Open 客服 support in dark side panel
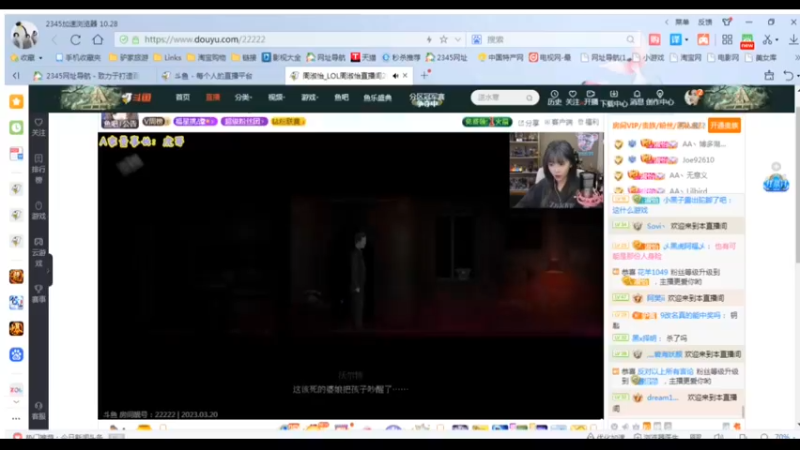This screenshot has height=450, width=800. pos(39,411)
